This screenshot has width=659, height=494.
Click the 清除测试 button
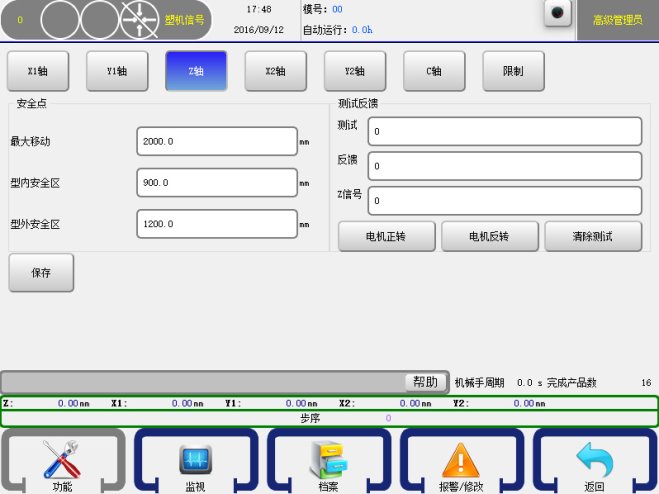pos(593,236)
